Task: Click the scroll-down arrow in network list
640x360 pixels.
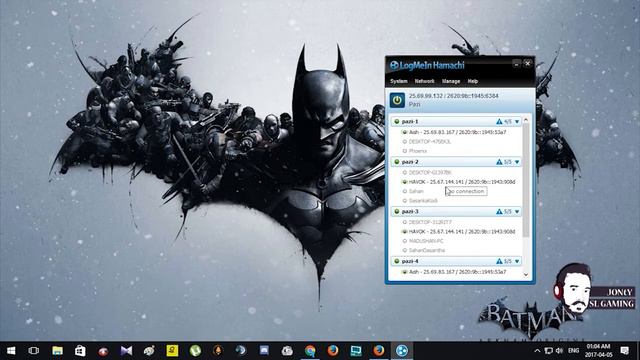Action: click(x=526, y=275)
